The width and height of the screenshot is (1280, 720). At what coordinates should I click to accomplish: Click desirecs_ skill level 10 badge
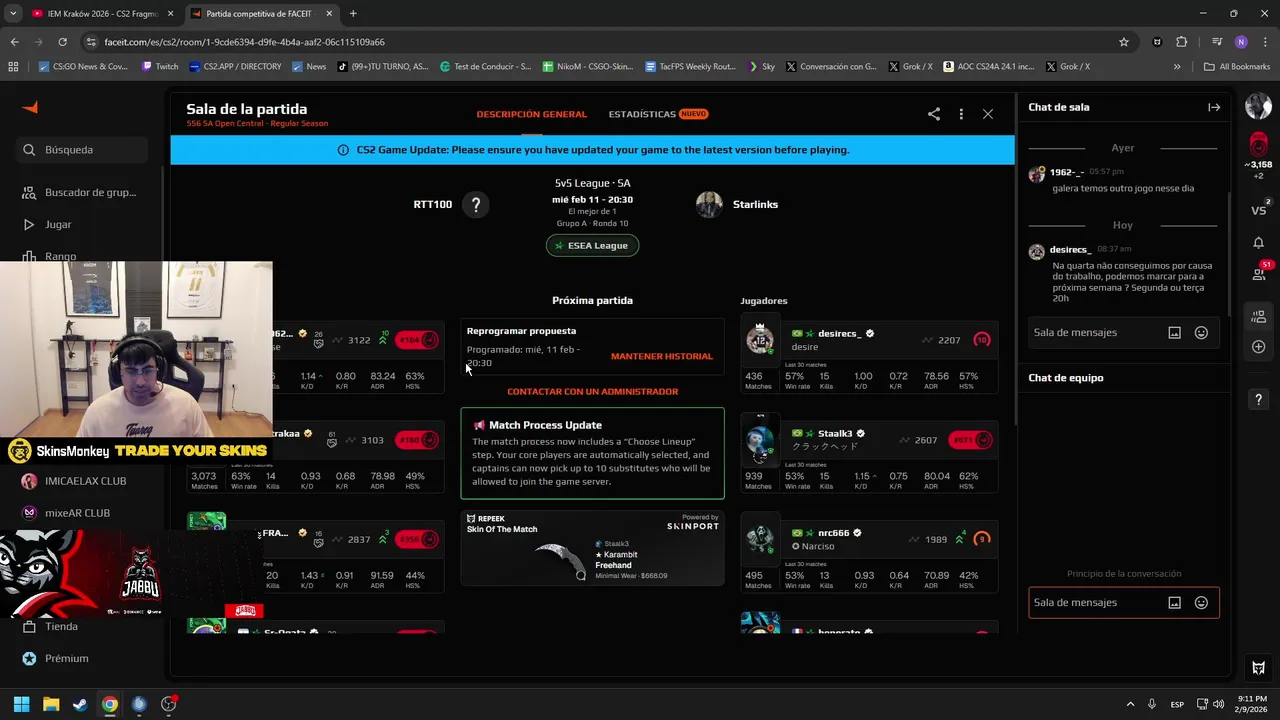[x=981, y=340]
